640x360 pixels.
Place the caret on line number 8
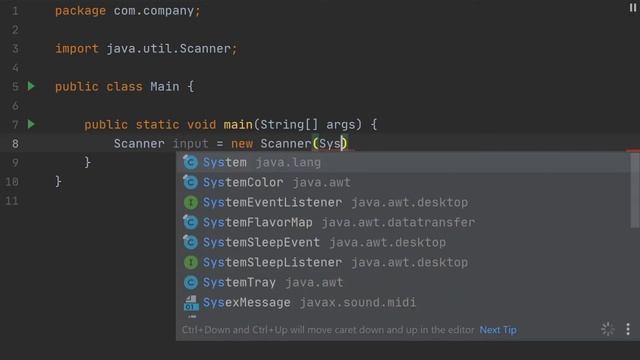(x=15, y=144)
